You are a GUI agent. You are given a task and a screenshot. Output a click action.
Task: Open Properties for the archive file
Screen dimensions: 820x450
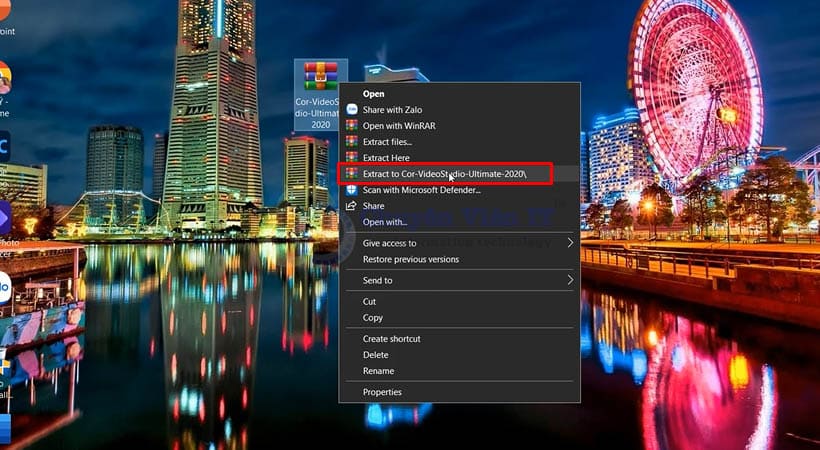[382, 392]
